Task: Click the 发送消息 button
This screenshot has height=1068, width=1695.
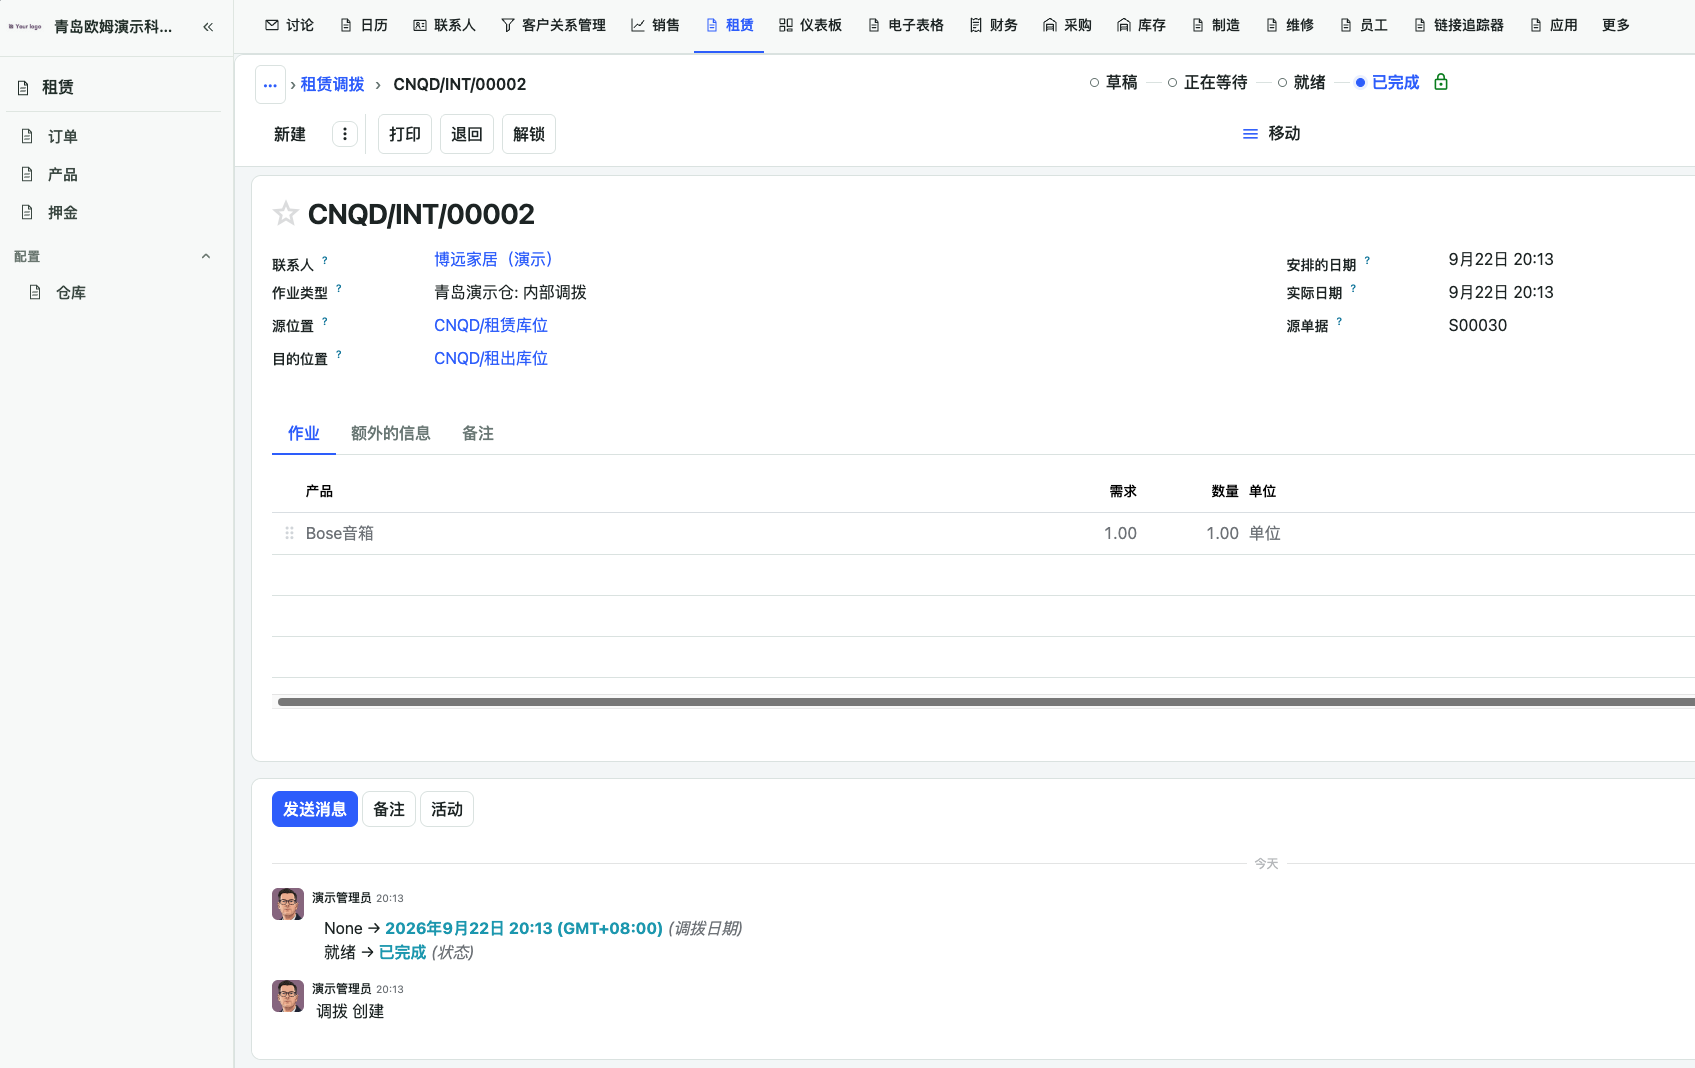Action: click(315, 809)
